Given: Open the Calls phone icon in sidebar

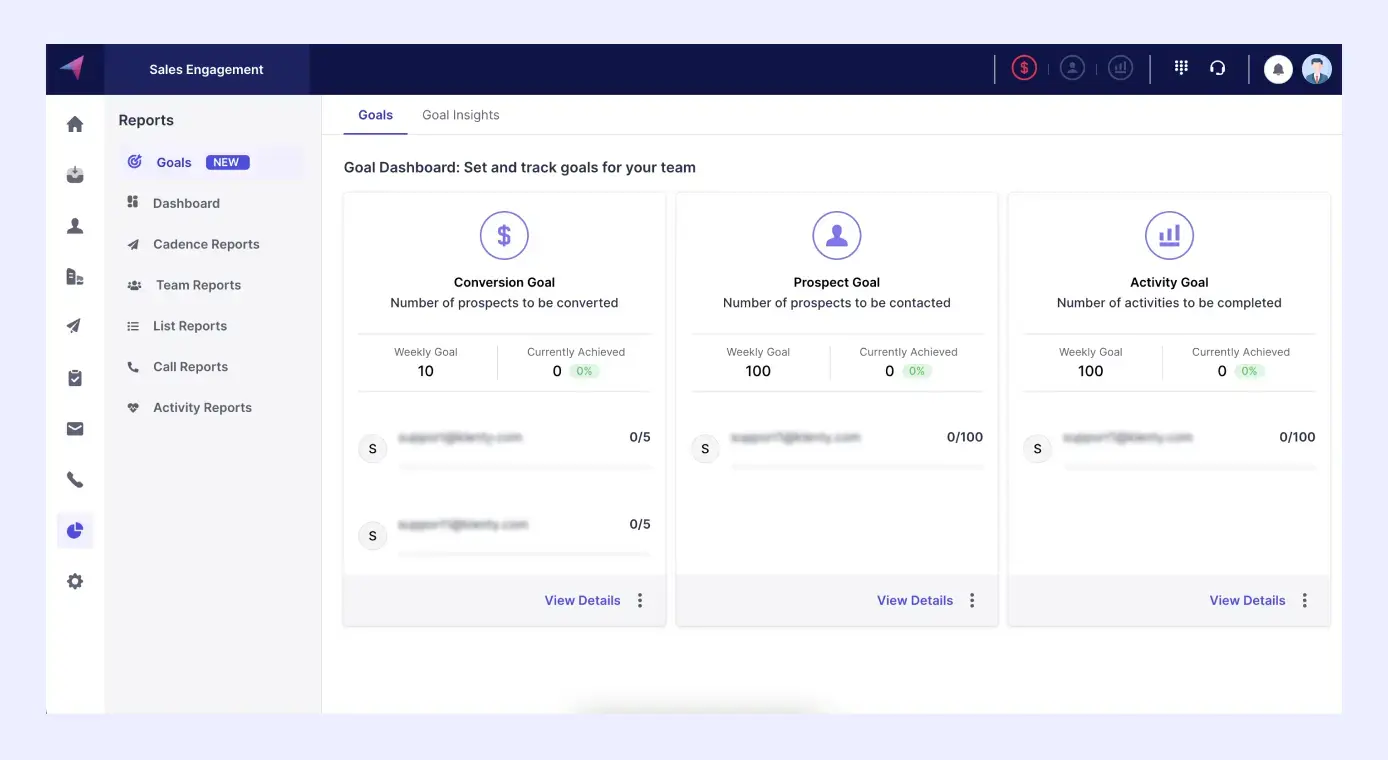Looking at the screenshot, I should (75, 480).
